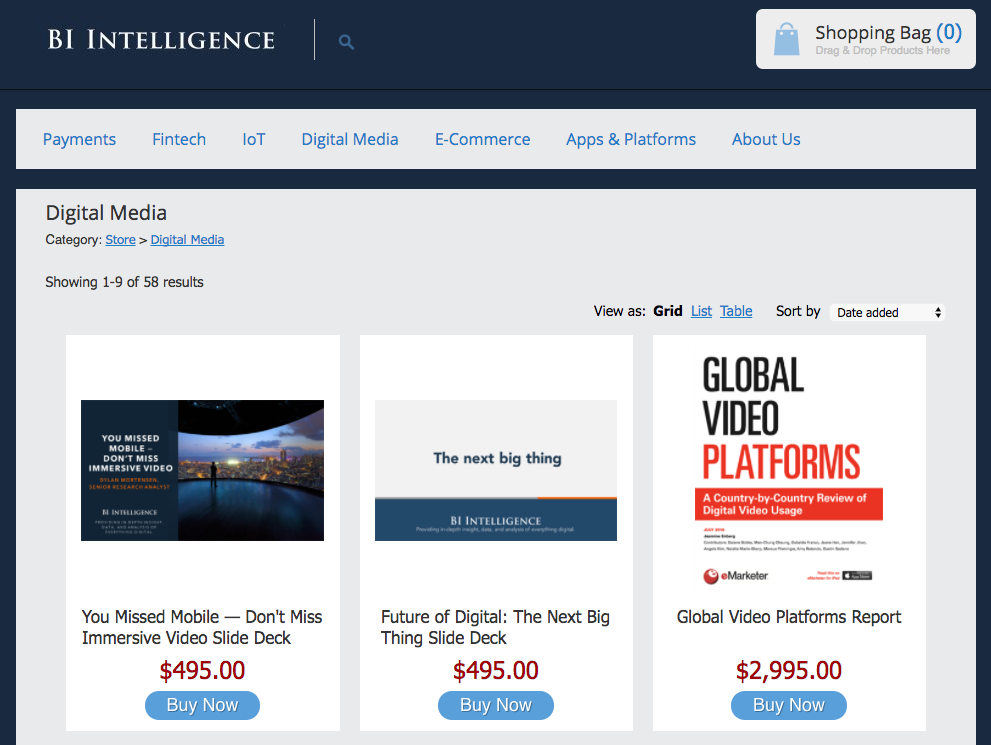Open Shopping Bag (0) panel

click(x=865, y=39)
